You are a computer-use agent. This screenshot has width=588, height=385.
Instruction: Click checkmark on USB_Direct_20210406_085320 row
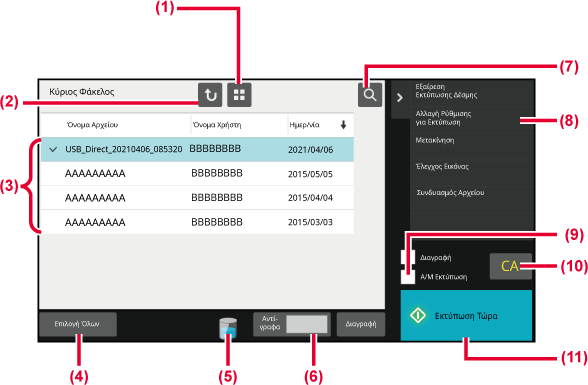53,150
